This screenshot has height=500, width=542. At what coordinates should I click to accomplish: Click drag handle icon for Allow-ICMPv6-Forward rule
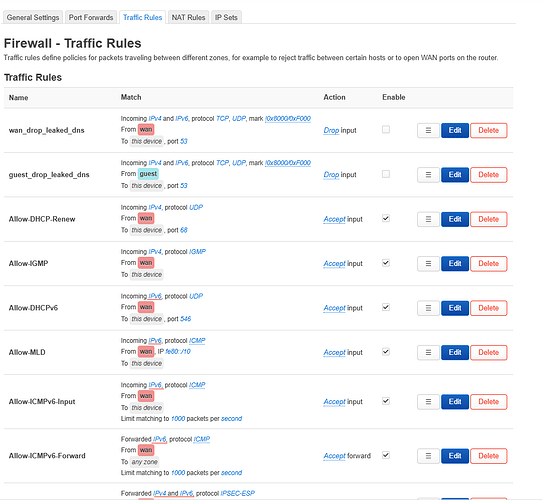tap(428, 456)
